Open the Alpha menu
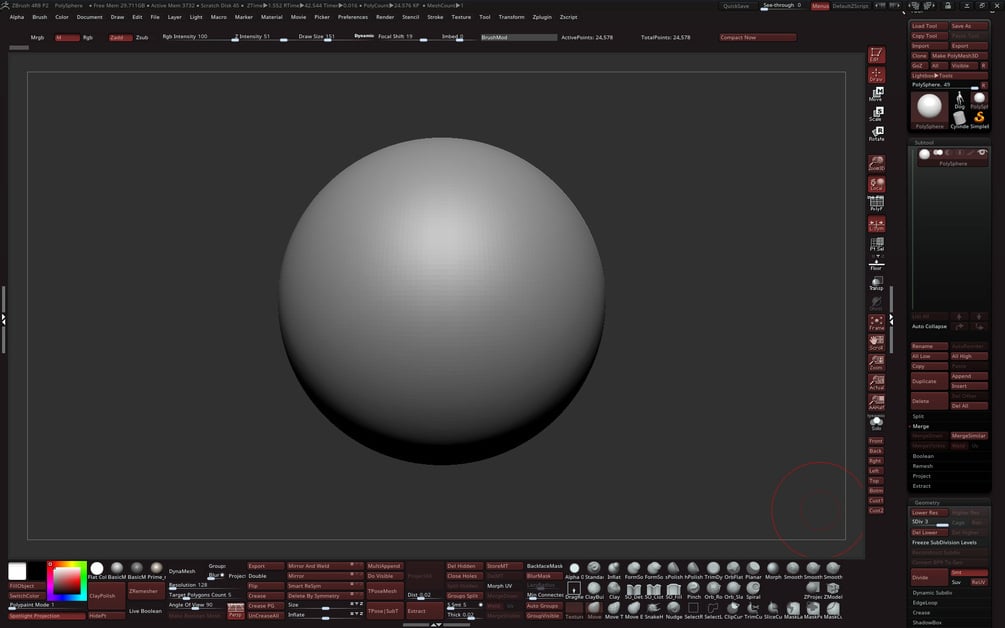 click(x=17, y=17)
